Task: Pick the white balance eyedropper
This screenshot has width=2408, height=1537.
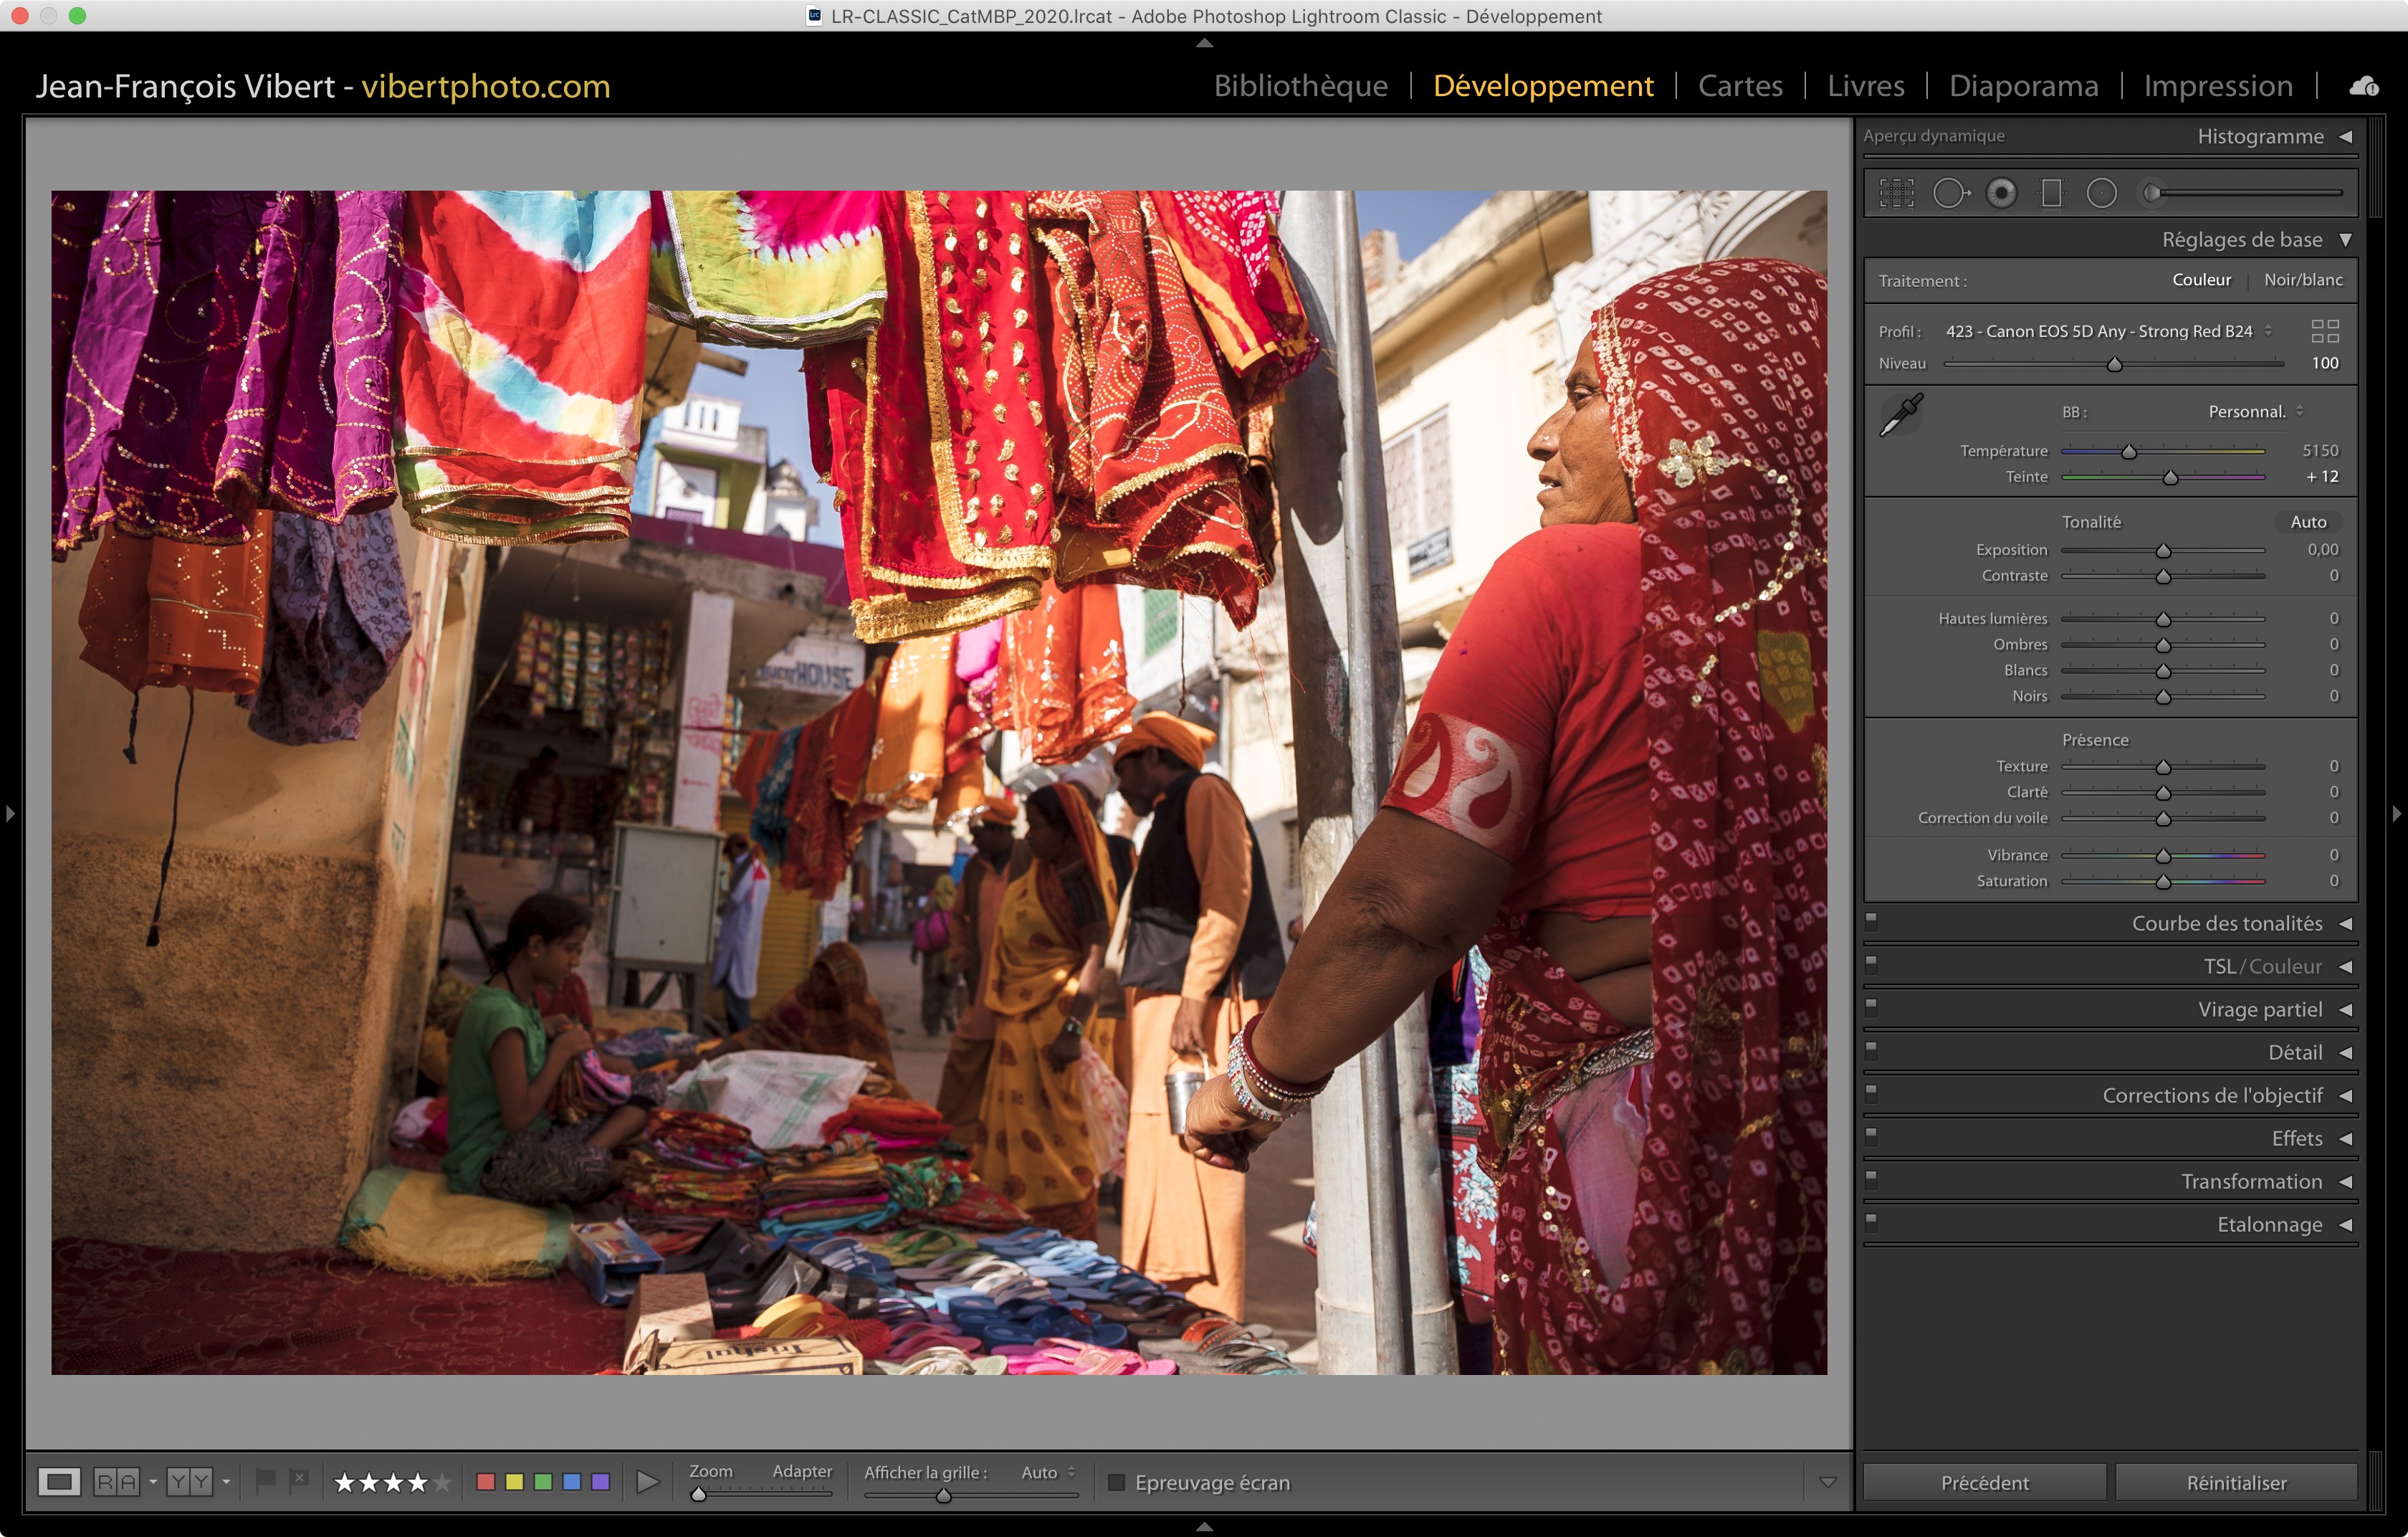Action: click(1901, 415)
